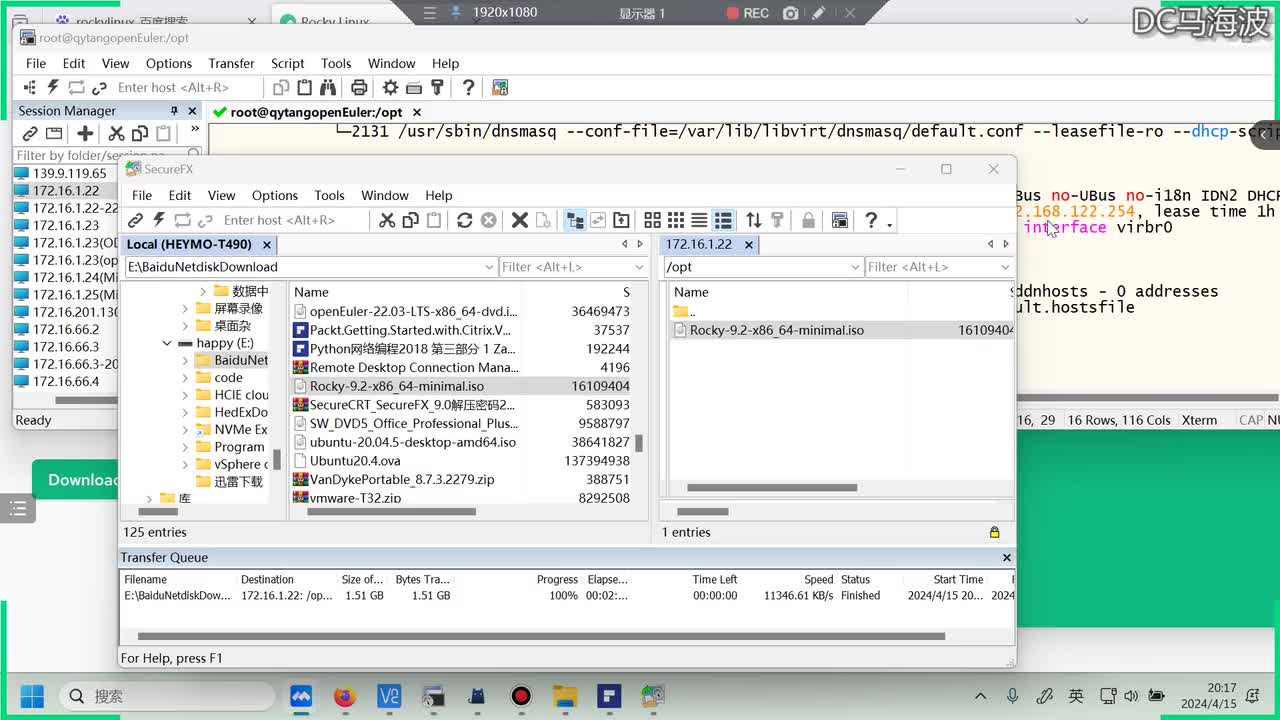
Task: Switch to large icons view in SecureFX
Action: tap(652, 220)
